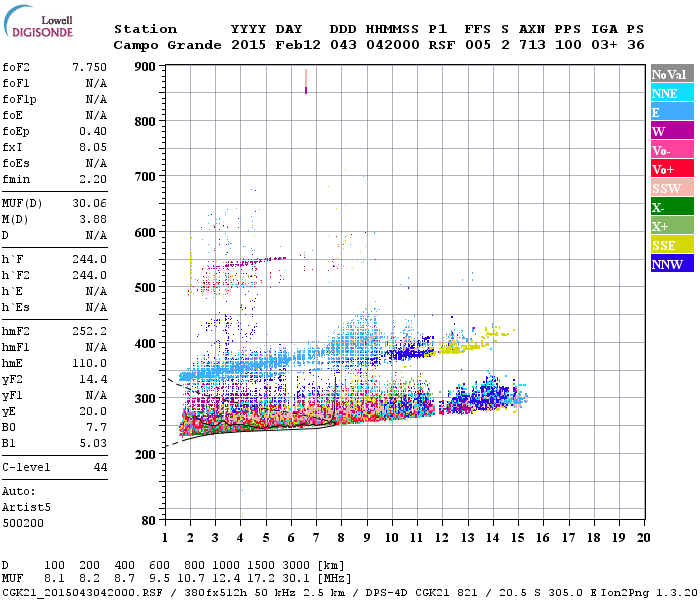Click the IGA value 03+
Image resolution: width=700 pixels, height=600 pixels.
point(604,45)
